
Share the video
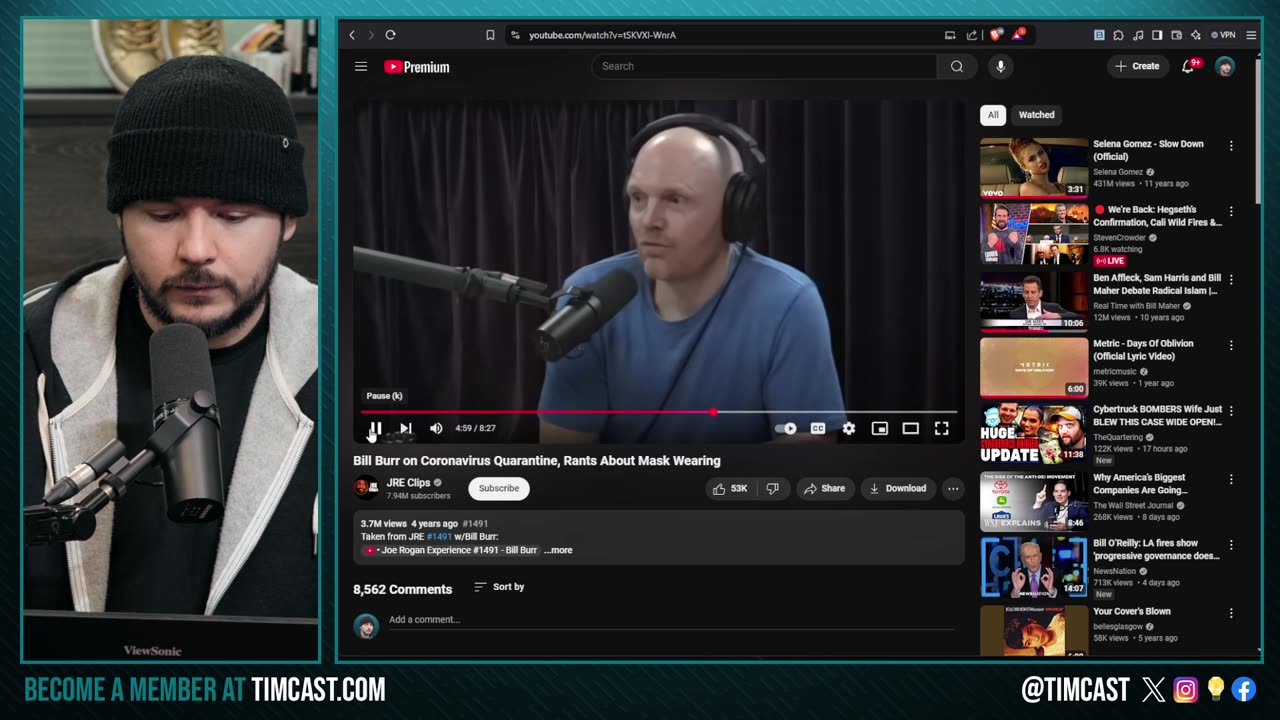[x=824, y=488]
